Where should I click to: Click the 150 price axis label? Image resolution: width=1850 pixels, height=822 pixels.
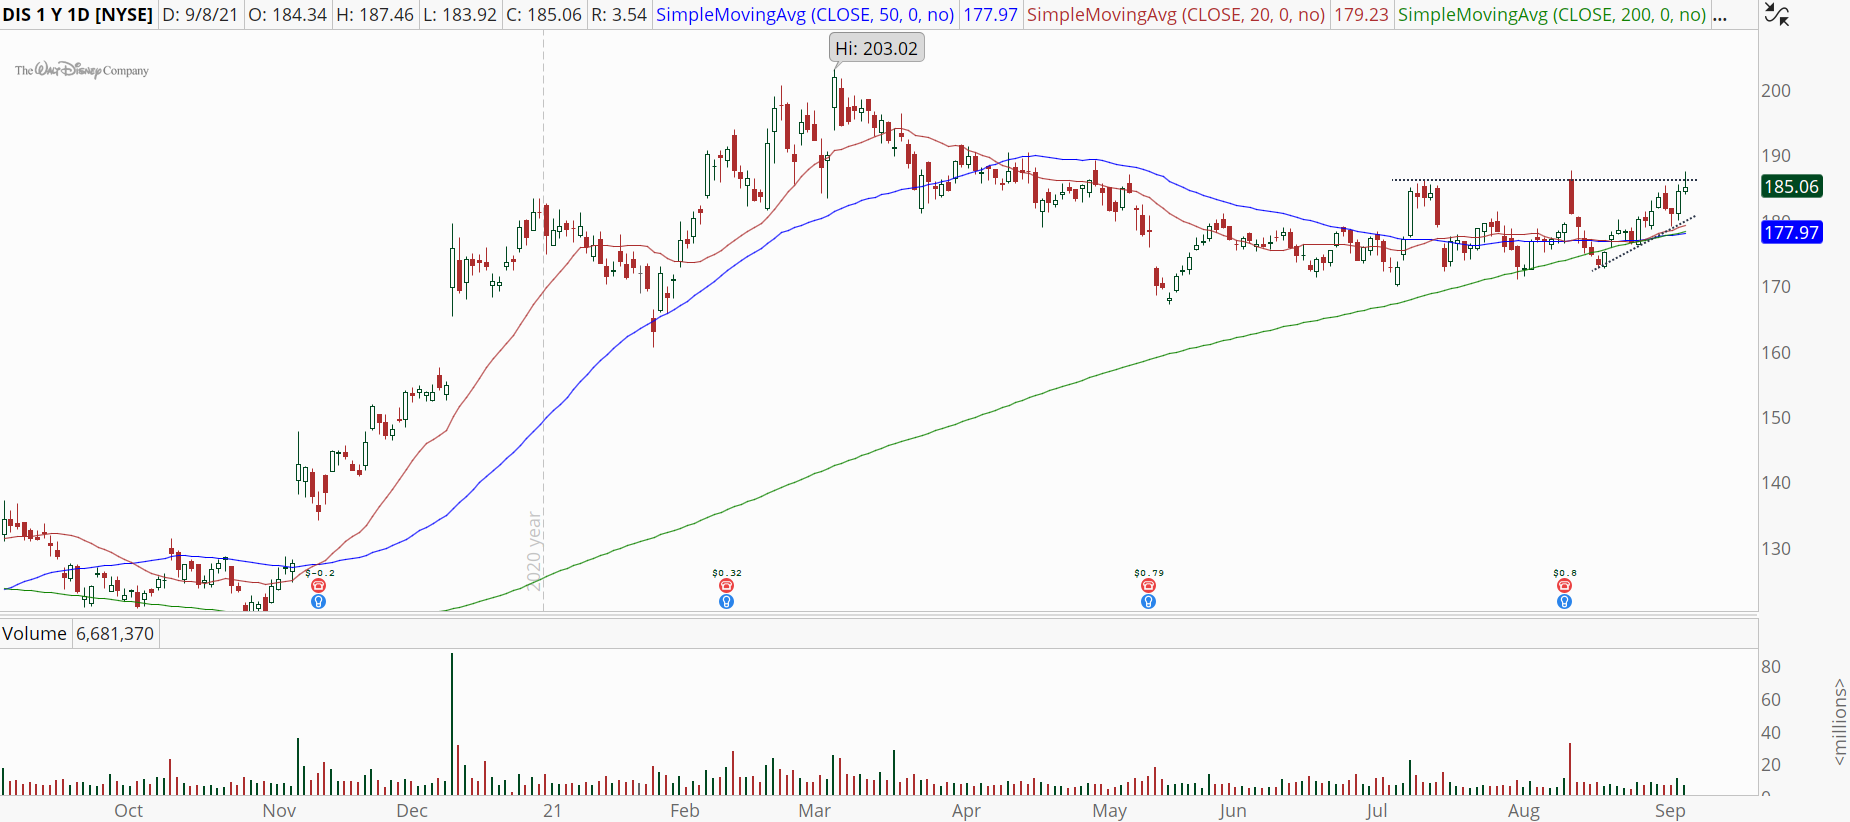1776,418
